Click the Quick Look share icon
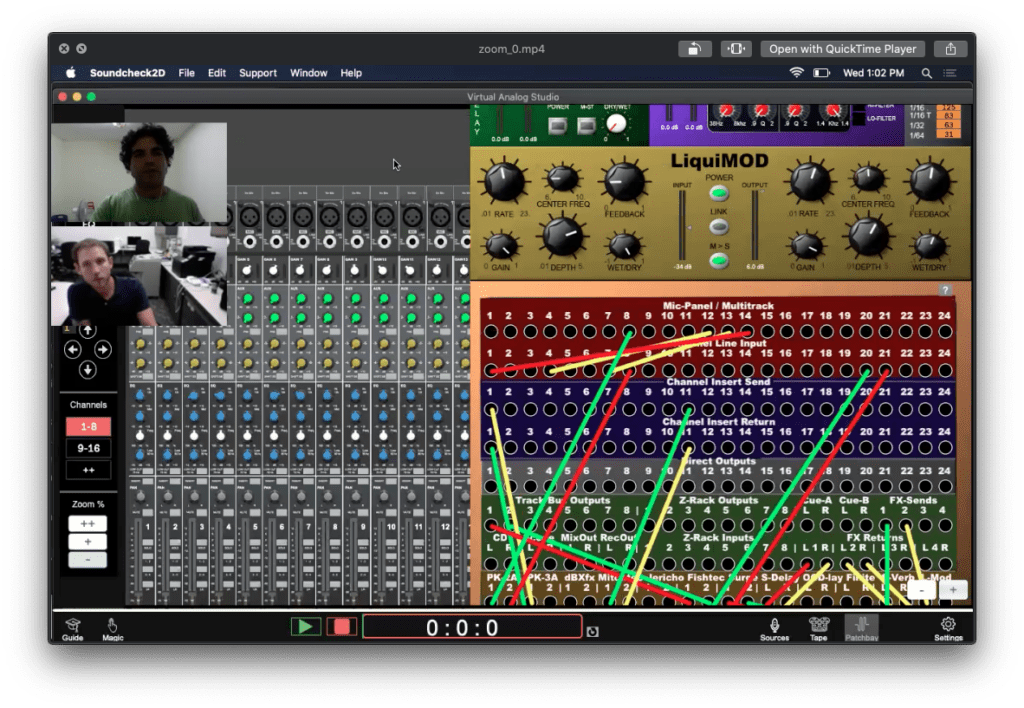This screenshot has width=1024, height=708. pyautogui.click(x=951, y=49)
